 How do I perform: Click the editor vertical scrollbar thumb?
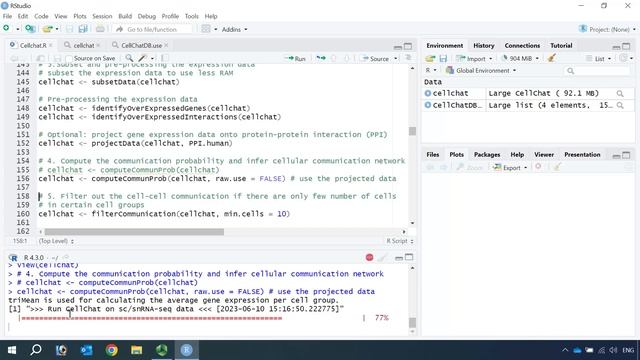pyautogui.click(x=412, y=131)
